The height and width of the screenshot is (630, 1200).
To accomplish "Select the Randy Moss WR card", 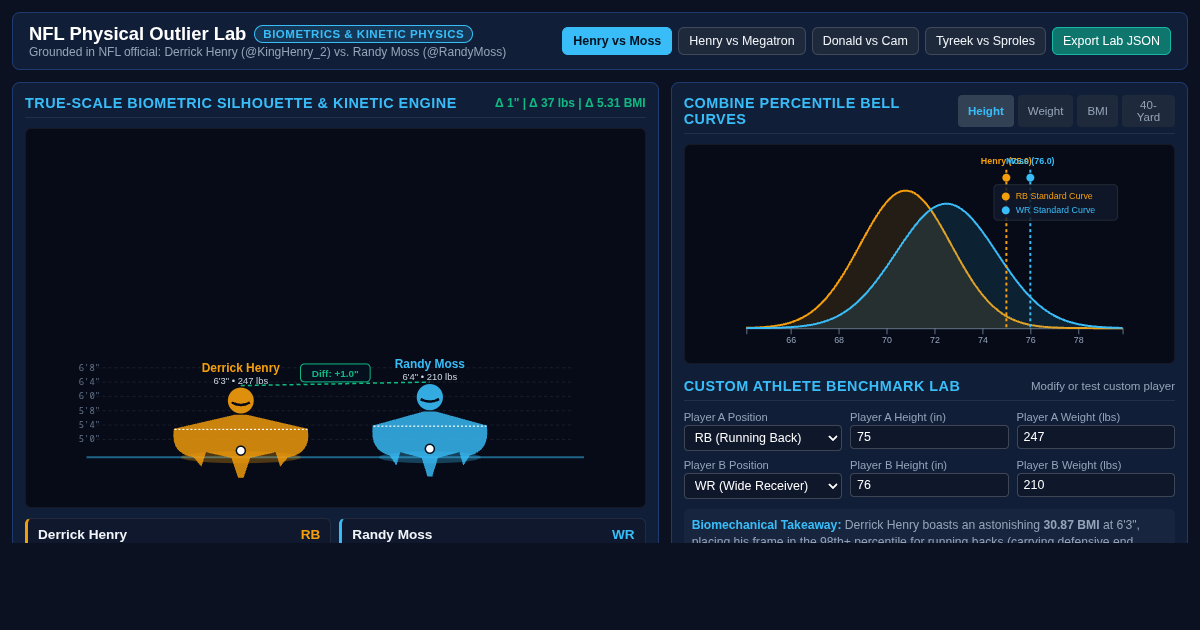I will 492,532.
